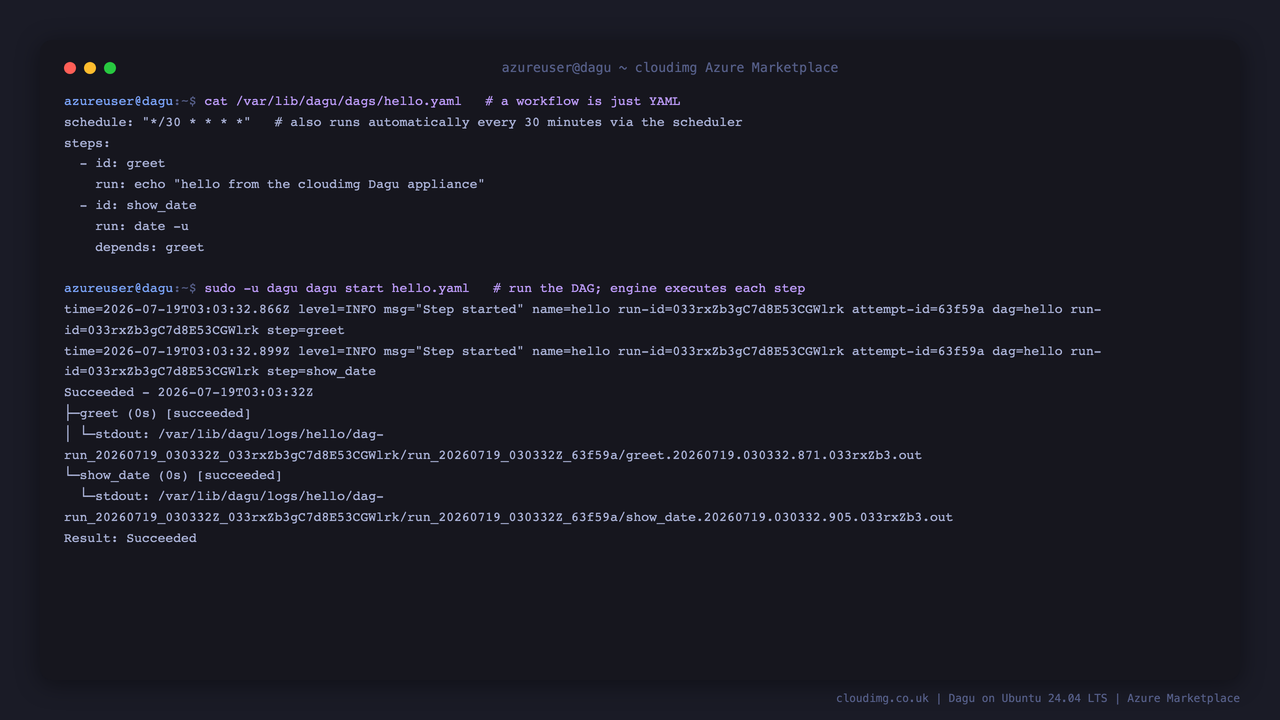Click the green maximize window dot

pyautogui.click(x=110, y=68)
